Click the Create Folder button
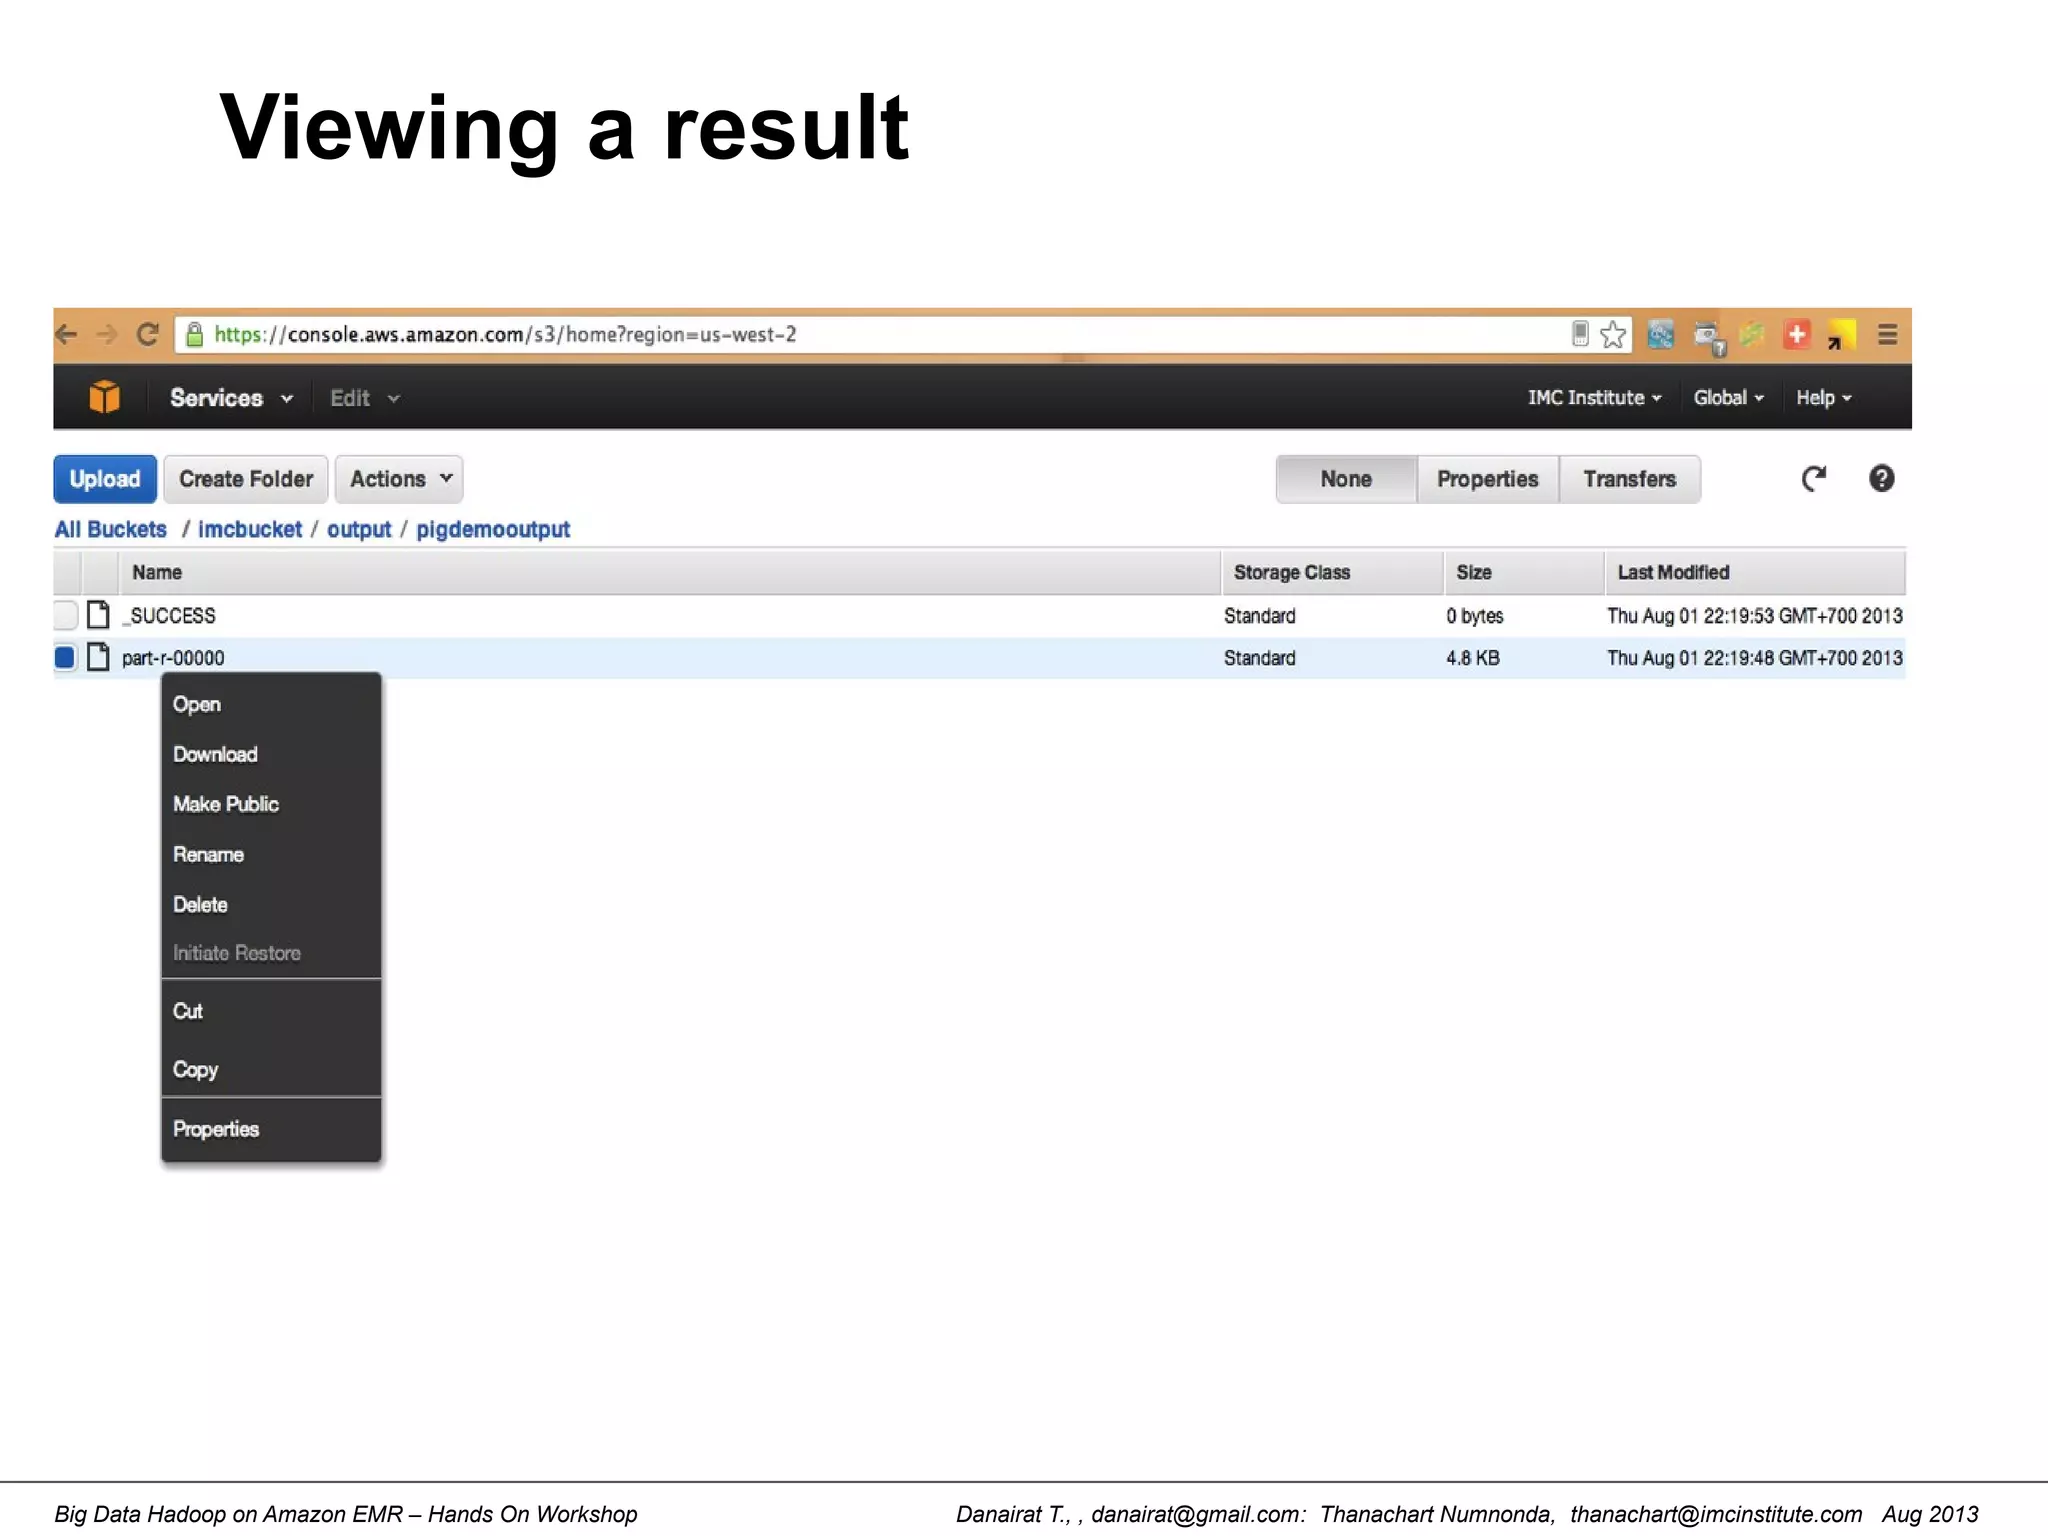This screenshot has width=2048, height=1536. coord(246,479)
